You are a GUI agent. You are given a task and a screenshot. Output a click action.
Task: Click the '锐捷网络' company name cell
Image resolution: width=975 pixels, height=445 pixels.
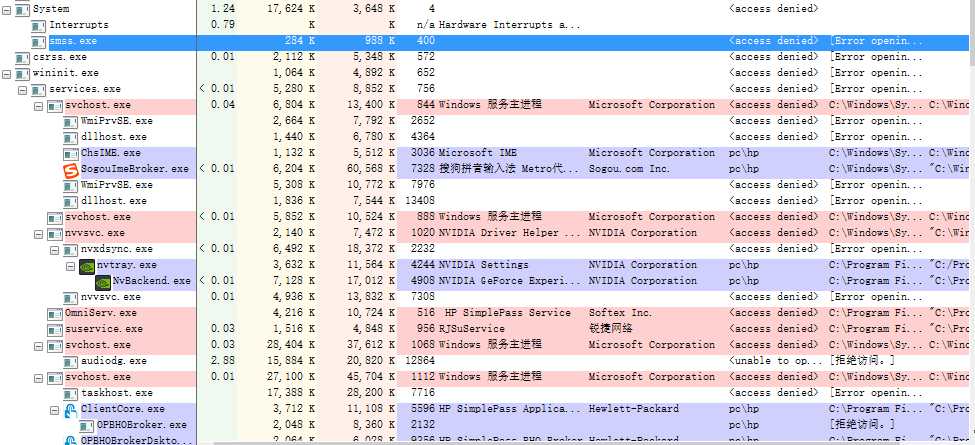pos(611,329)
